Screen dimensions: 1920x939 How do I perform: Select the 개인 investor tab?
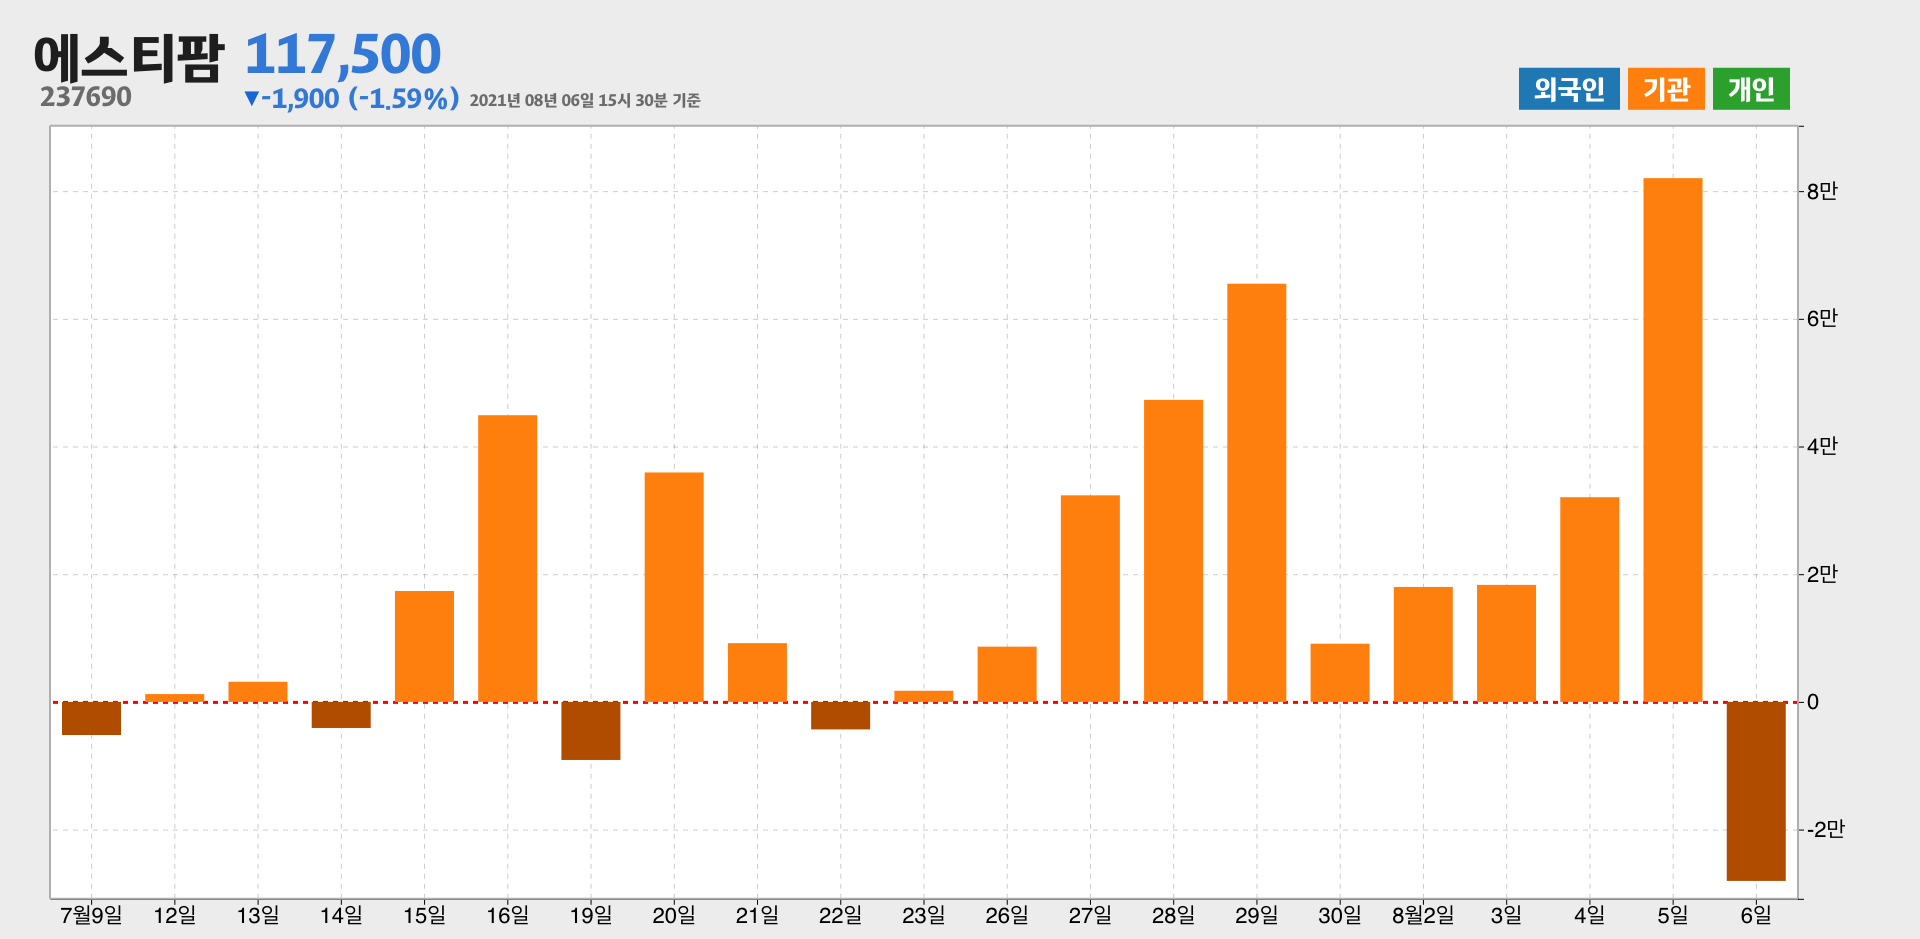tap(1751, 89)
